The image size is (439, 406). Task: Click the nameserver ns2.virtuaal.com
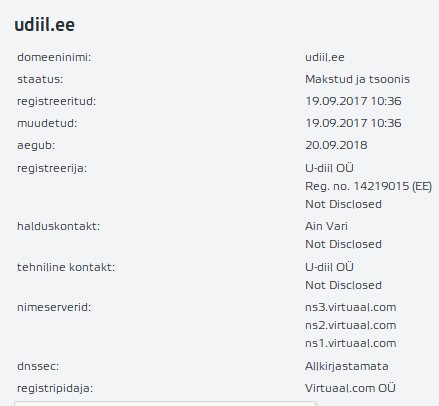pos(351,325)
